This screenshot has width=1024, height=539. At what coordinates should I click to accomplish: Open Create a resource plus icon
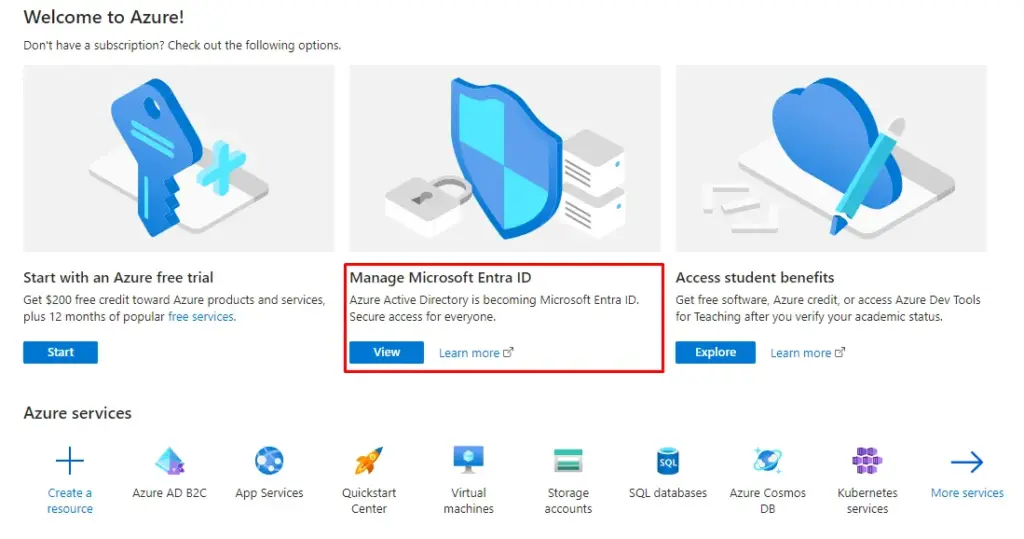pos(70,461)
